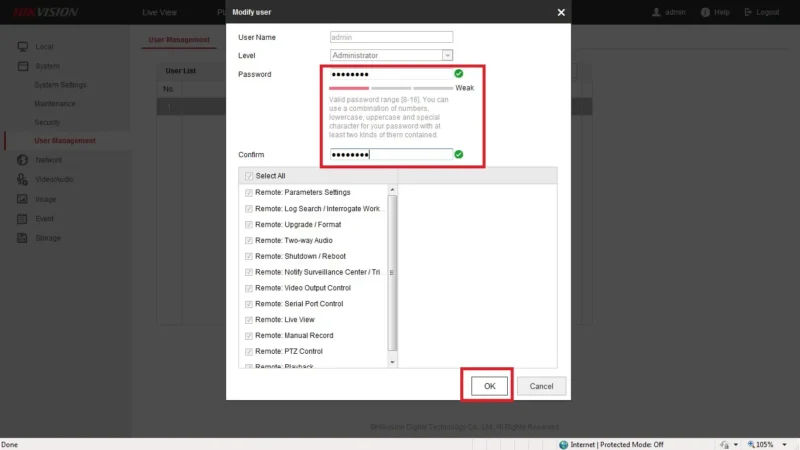Open the Live View tab
The image size is (800, 450).
point(159,12)
